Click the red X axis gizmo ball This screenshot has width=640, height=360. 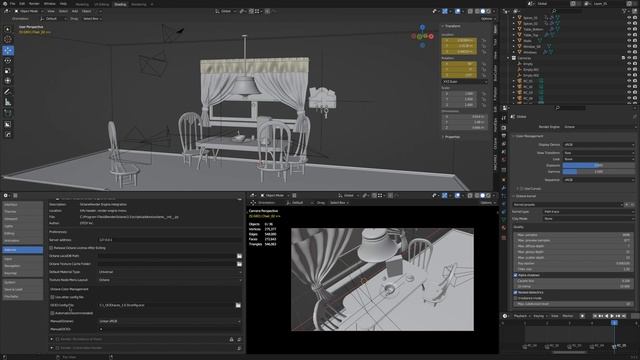[x=431, y=36]
